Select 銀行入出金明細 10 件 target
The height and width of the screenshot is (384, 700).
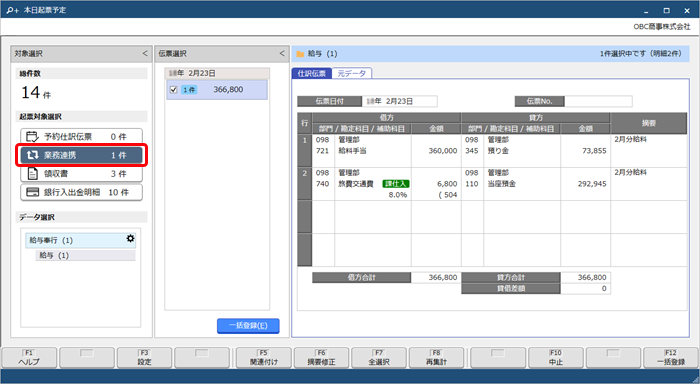tap(81, 192)
